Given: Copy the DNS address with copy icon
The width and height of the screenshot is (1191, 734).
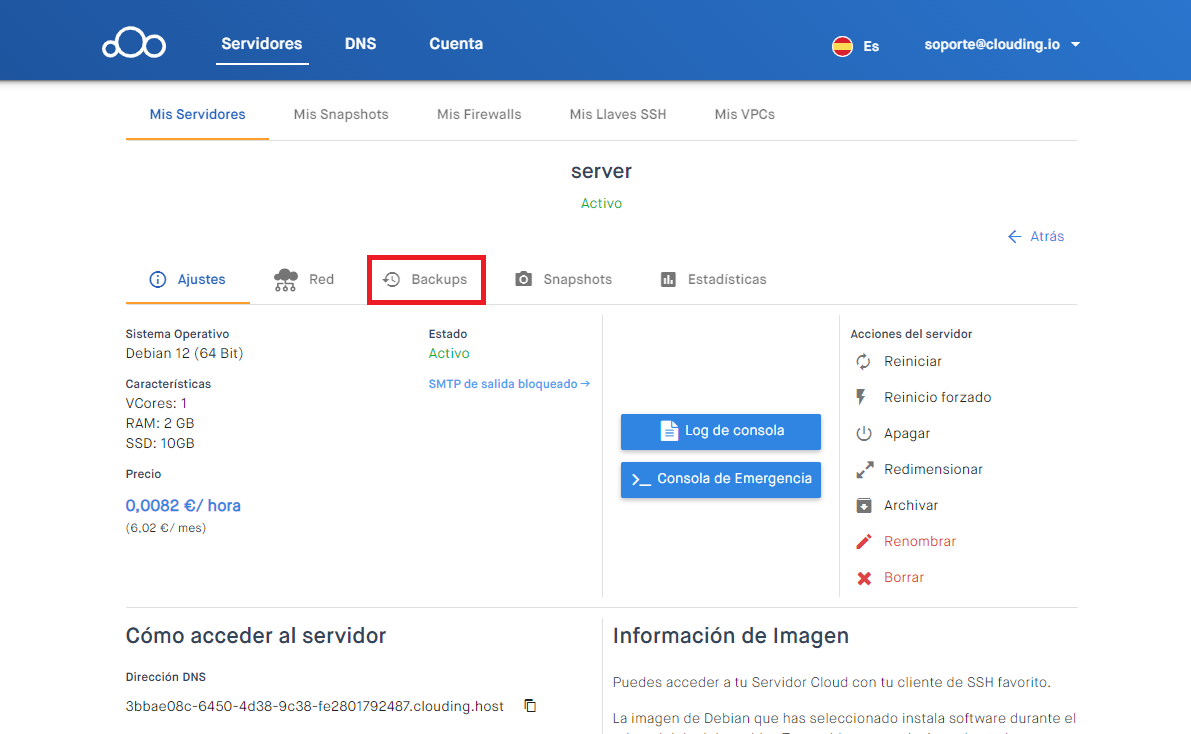Looking at the screenshot, I should pyautogui.click(x=530, y=706).
